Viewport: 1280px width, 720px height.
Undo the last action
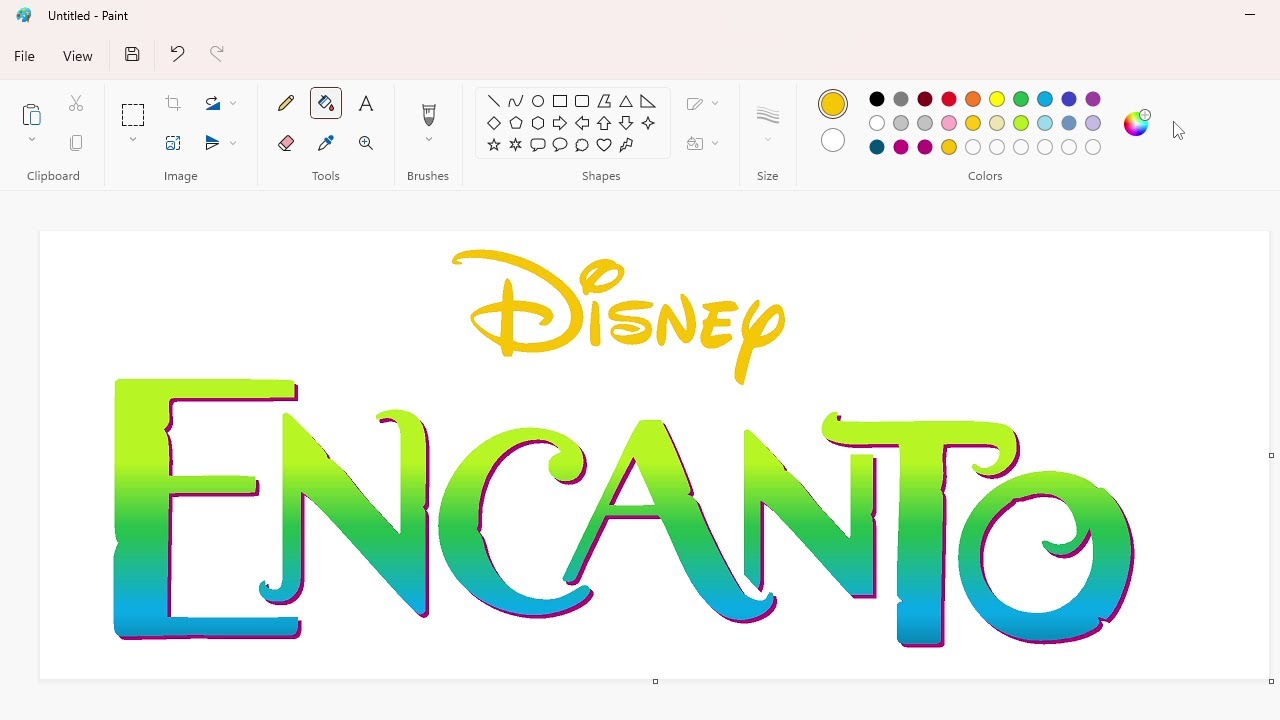(177, 54)
